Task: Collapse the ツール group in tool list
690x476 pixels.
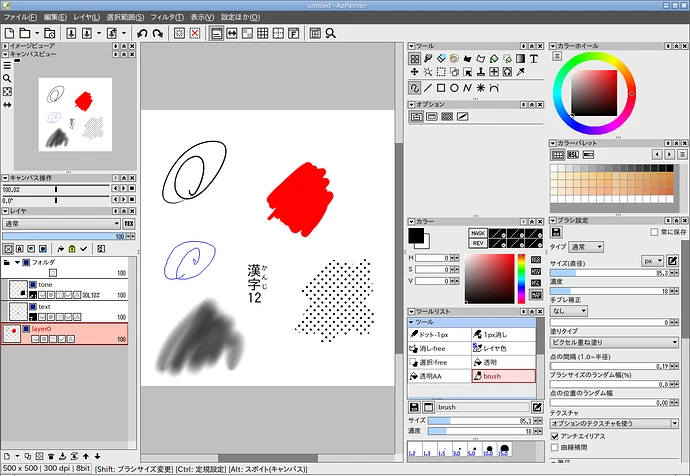Action: [x=411, y=322]
